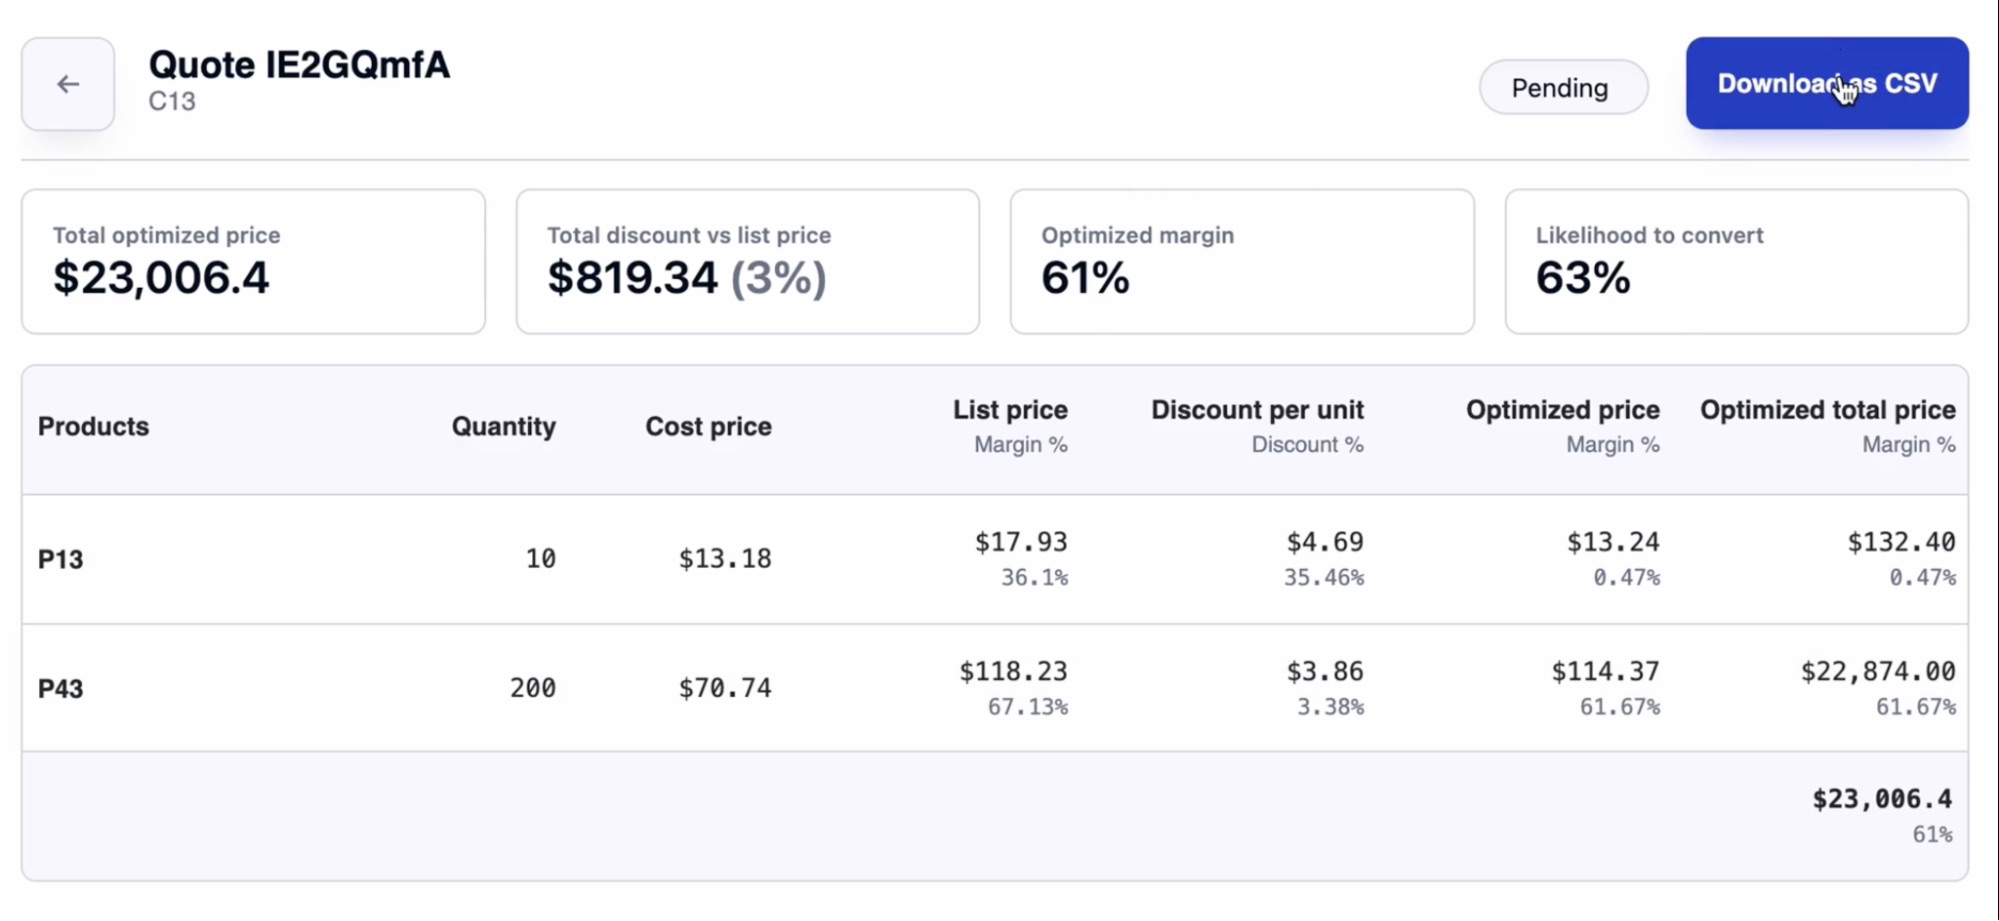Image resolution: width=1999 pixels, height=921 pixels.
Task: Click the Discount per unit column header
Action: click(x=1257, y=410)
